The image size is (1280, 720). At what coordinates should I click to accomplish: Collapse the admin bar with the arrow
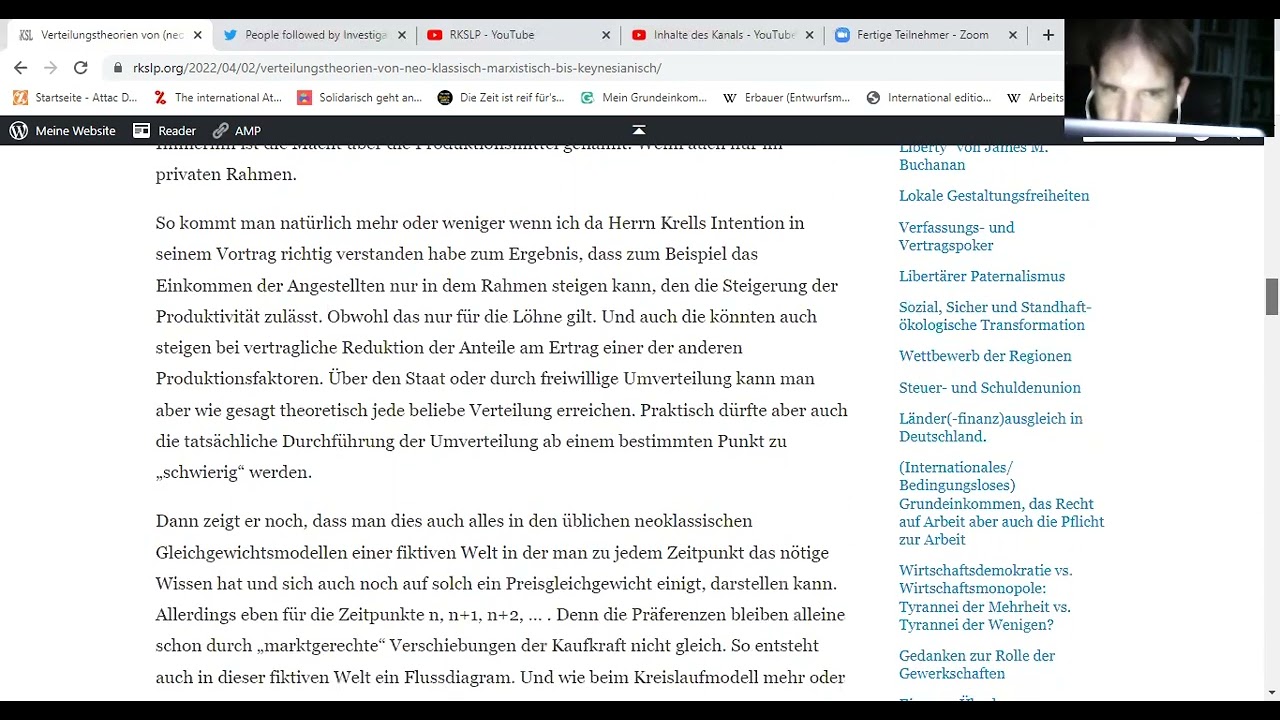[639, 130]
